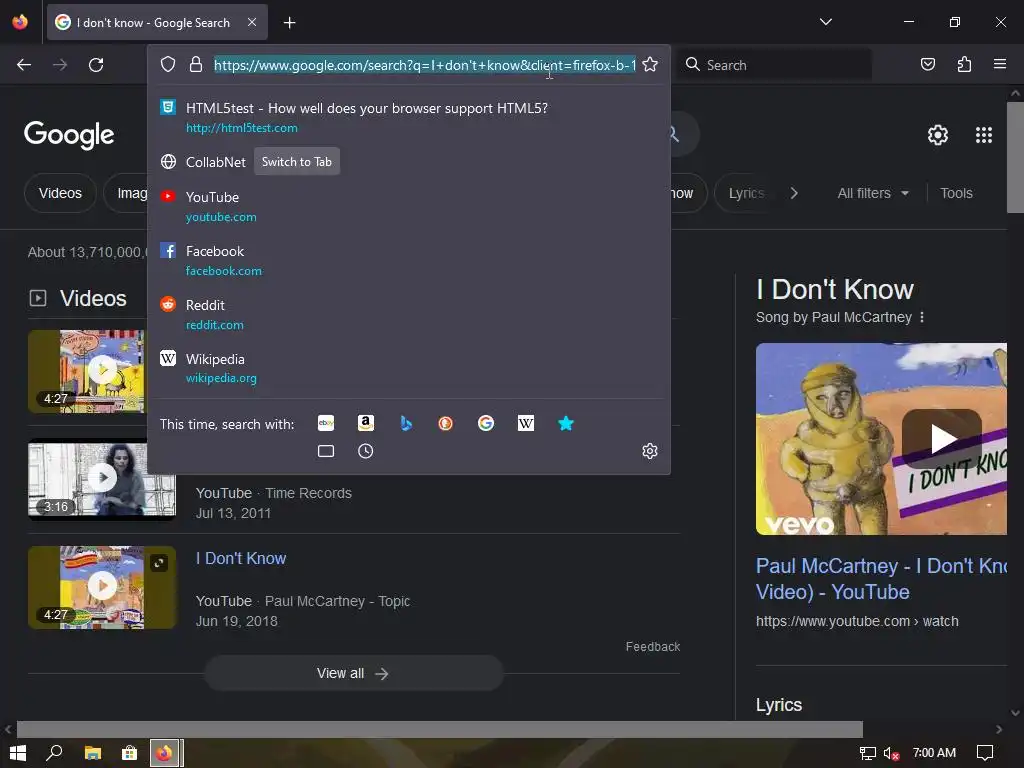The width and height of the screenshot is (1024, 768).
Task: Search this time with DuckDuckGo
Action: [445, 423]
